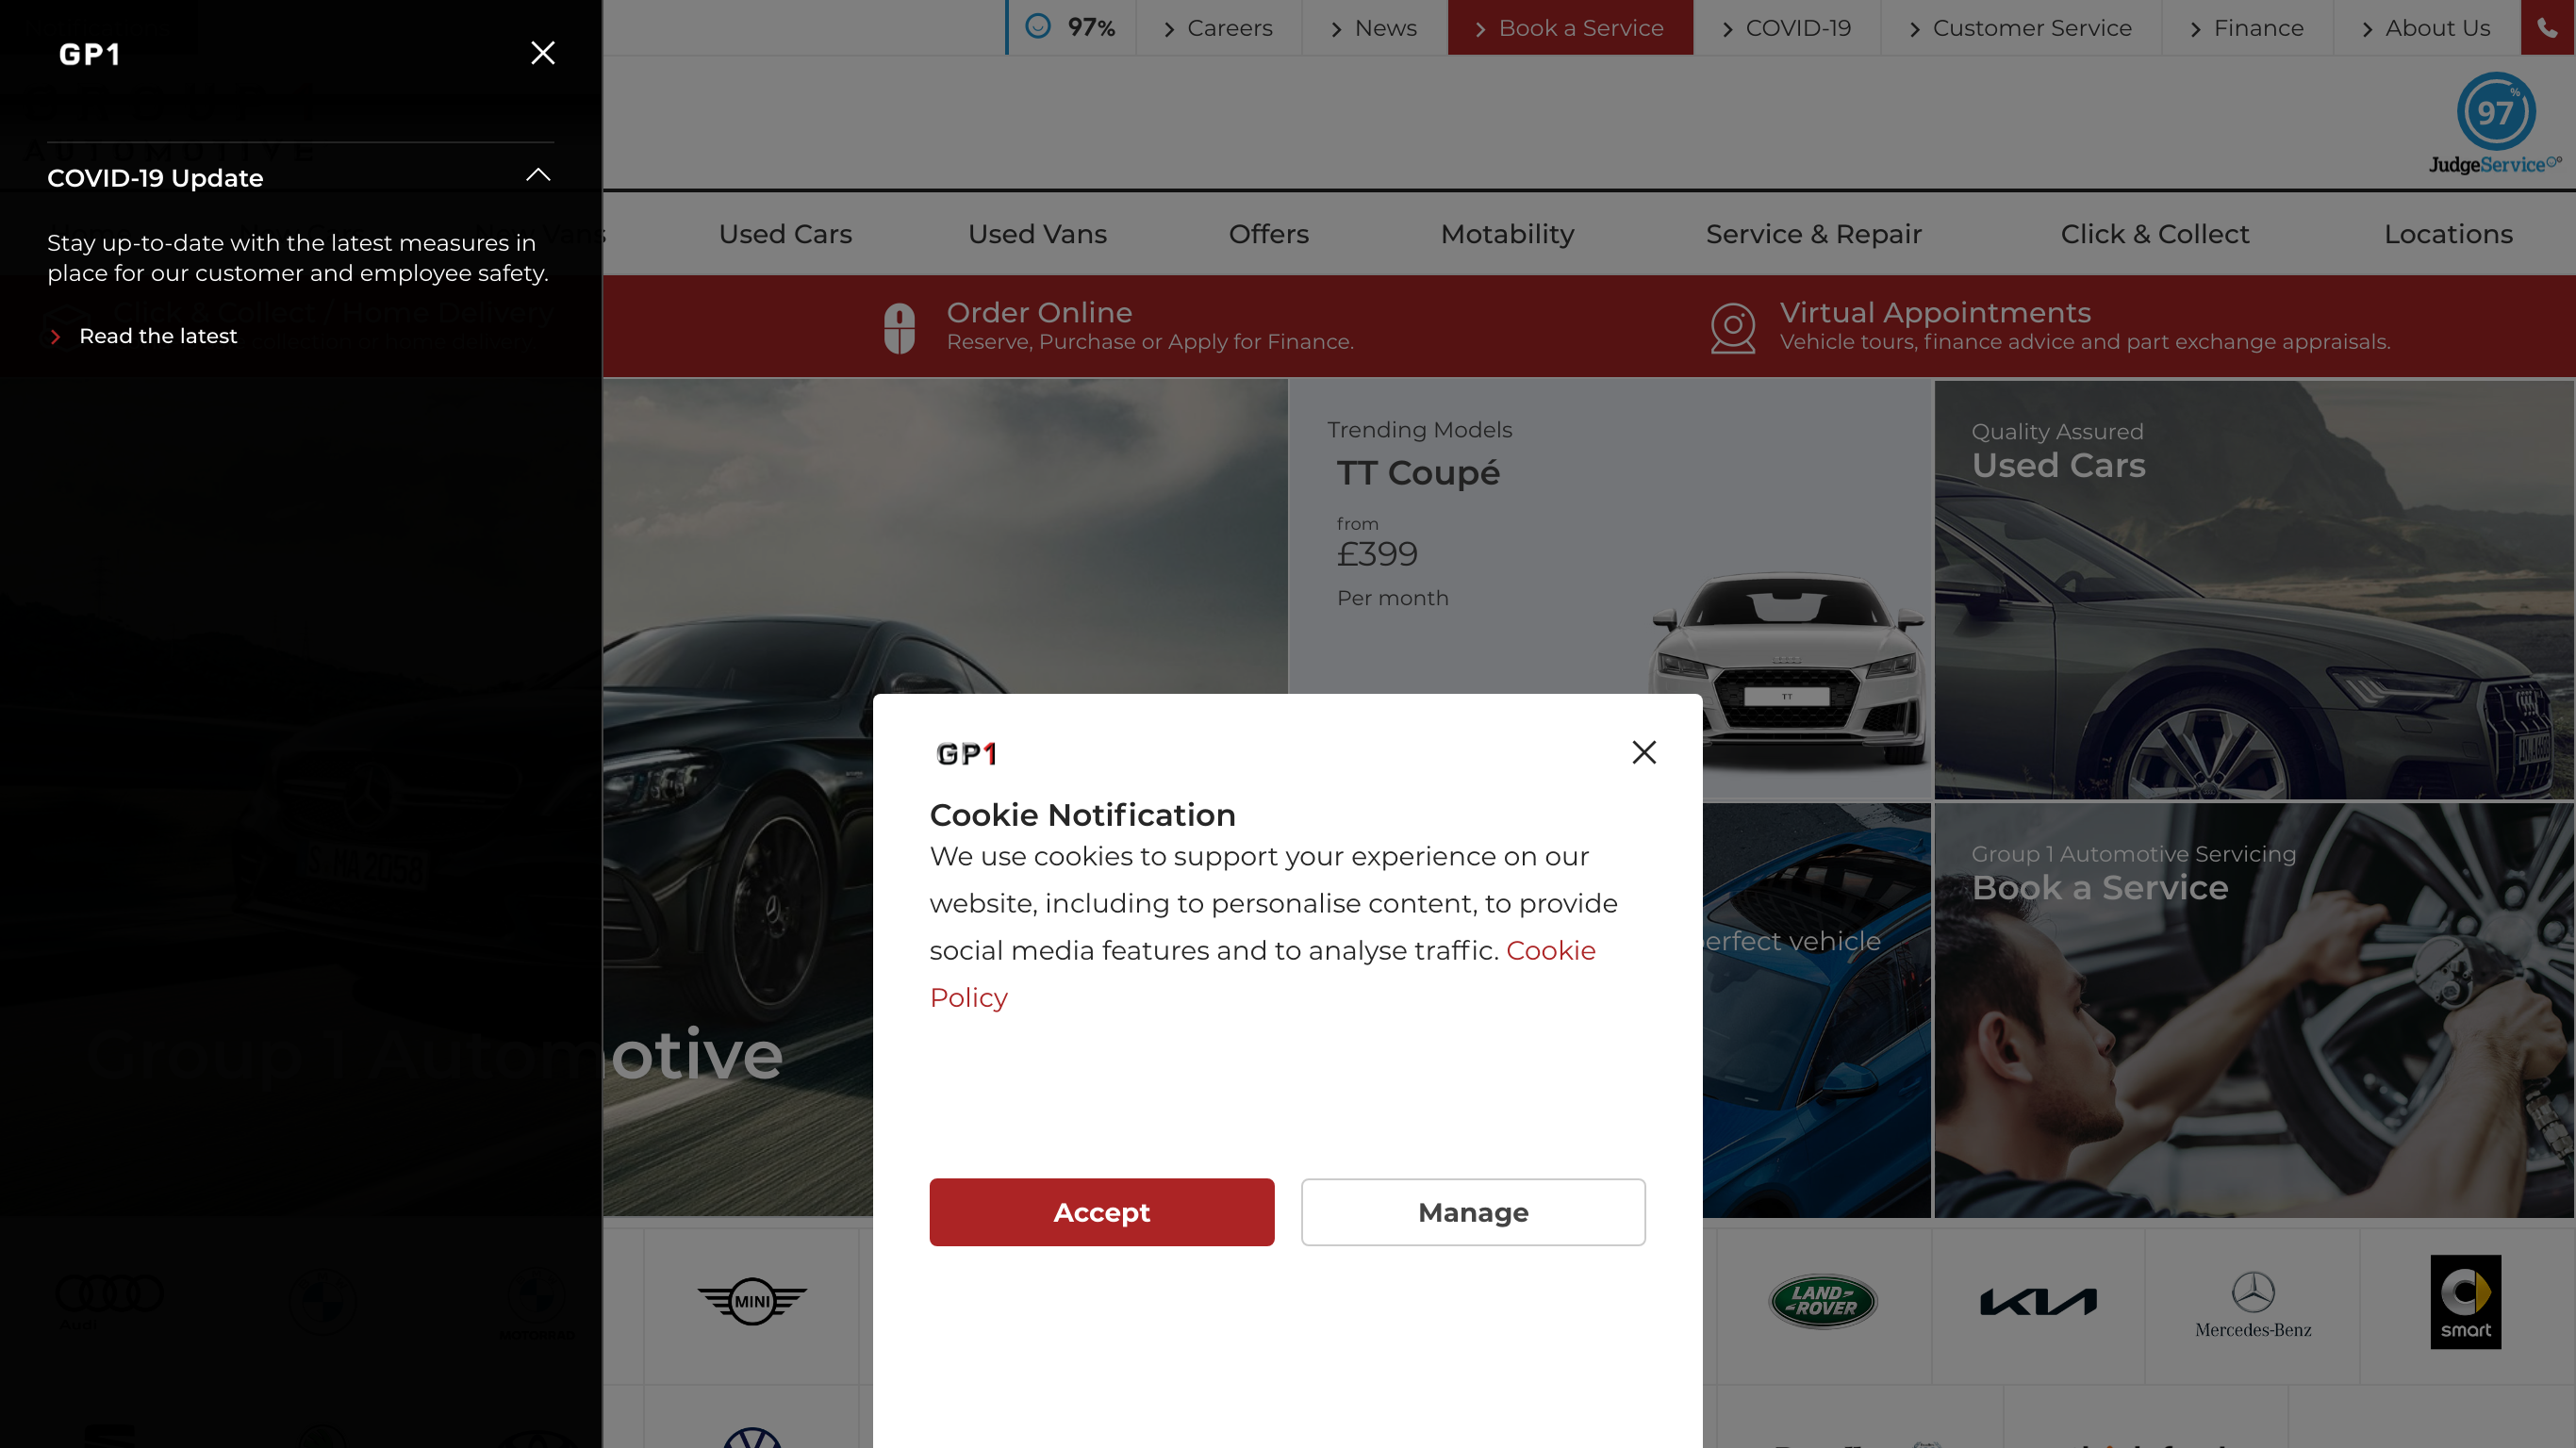This screenshot has height=1448, width=2576.
Task: Close the Cookie Notification dialog
Action: click(x=1643, y=752)
